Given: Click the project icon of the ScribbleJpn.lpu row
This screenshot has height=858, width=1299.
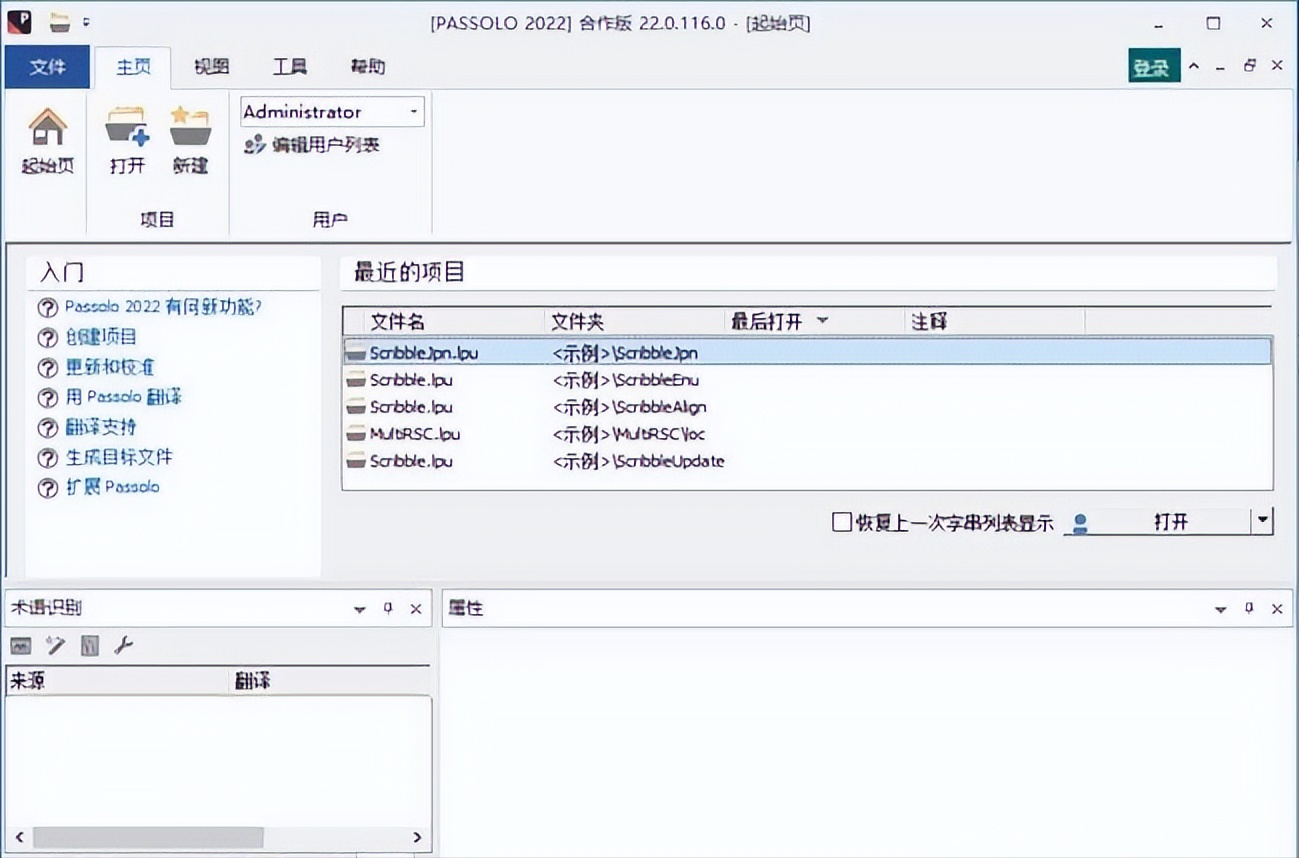Looking at the screenshot, I should (x=355, y=352).
